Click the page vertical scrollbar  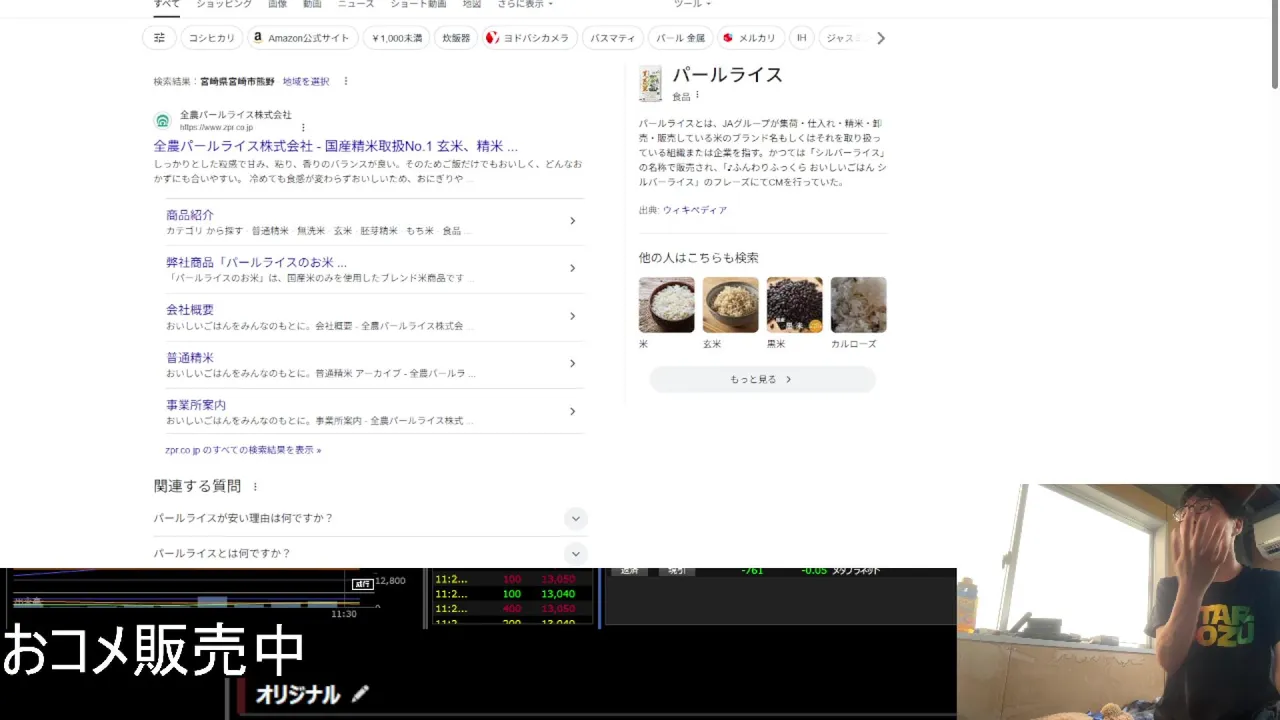tap(1274, 45)
